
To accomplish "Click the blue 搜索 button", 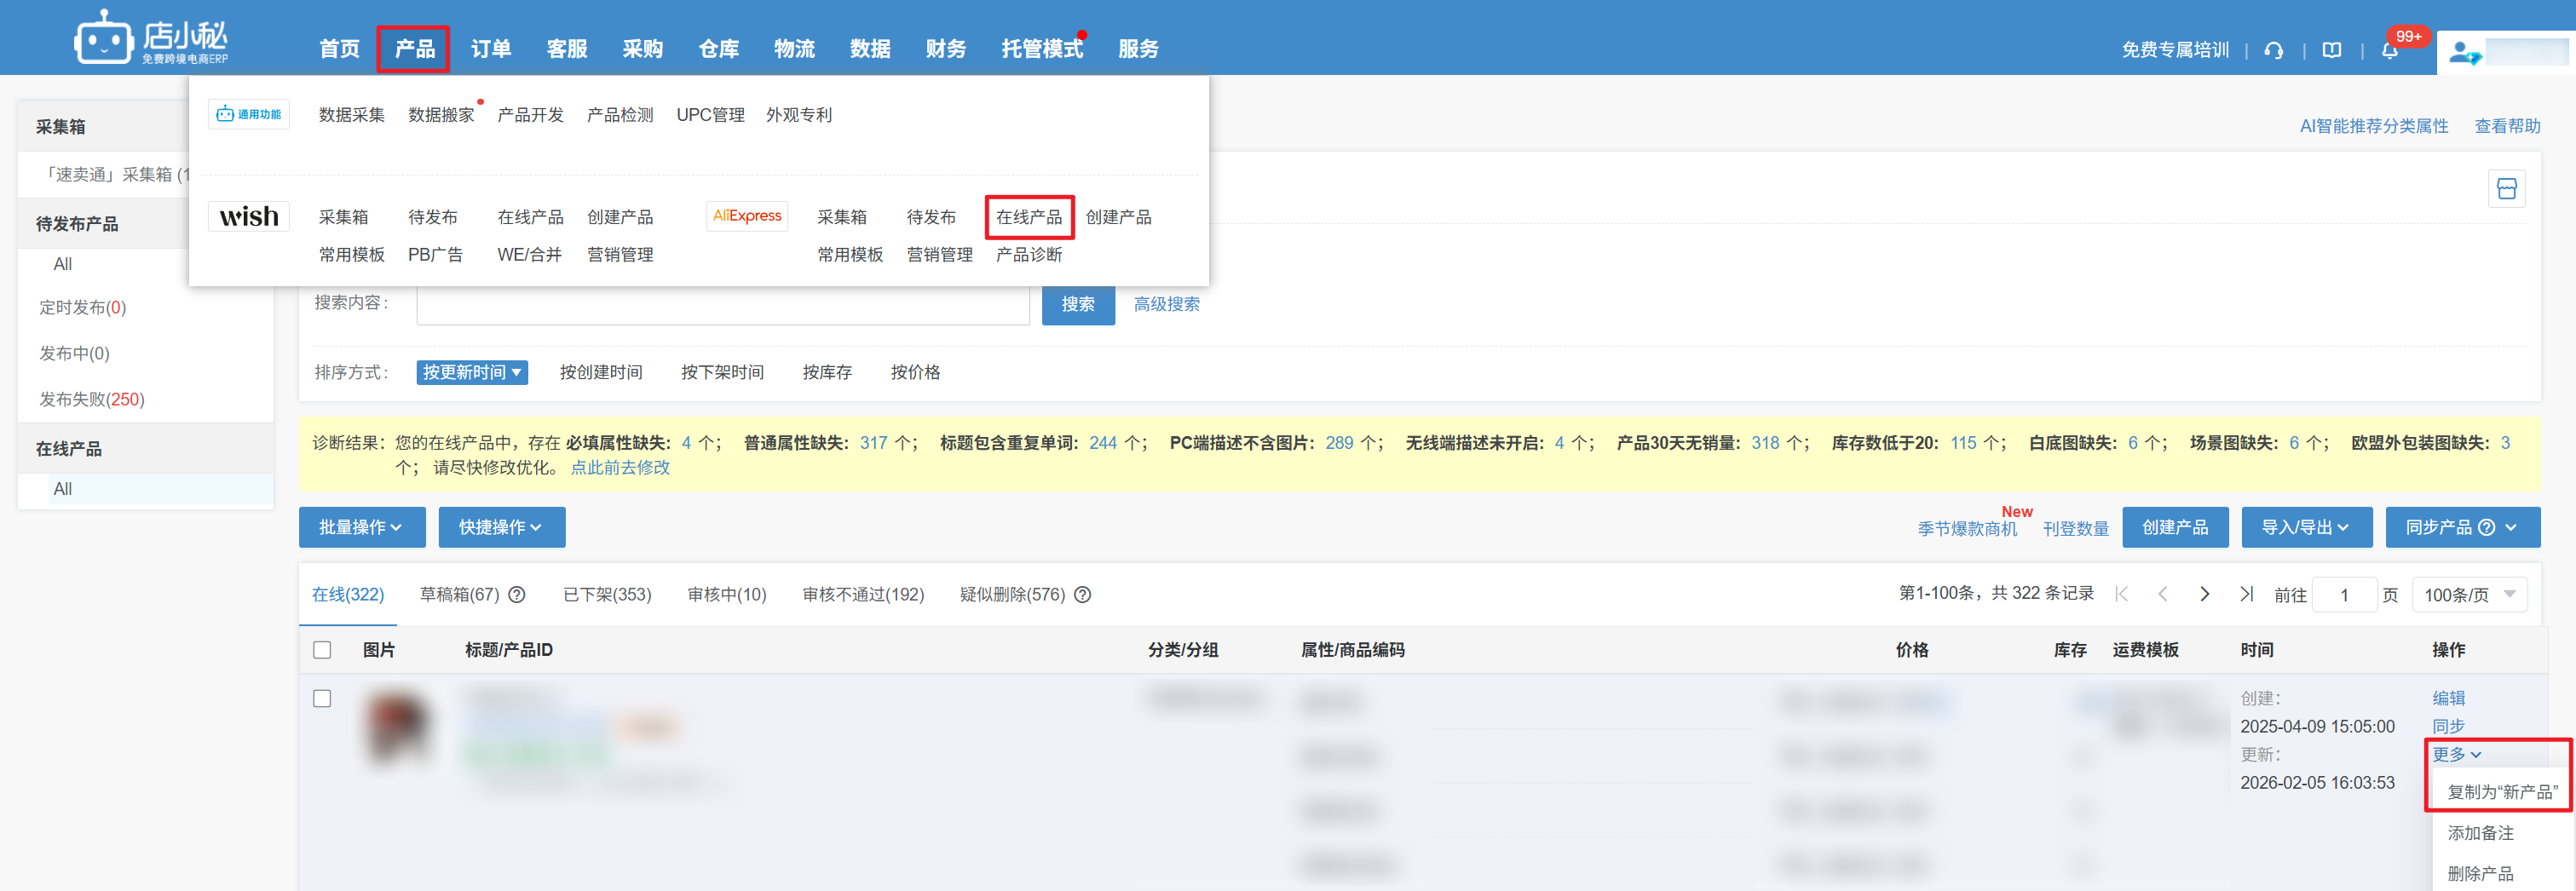I will point(1077,304).
